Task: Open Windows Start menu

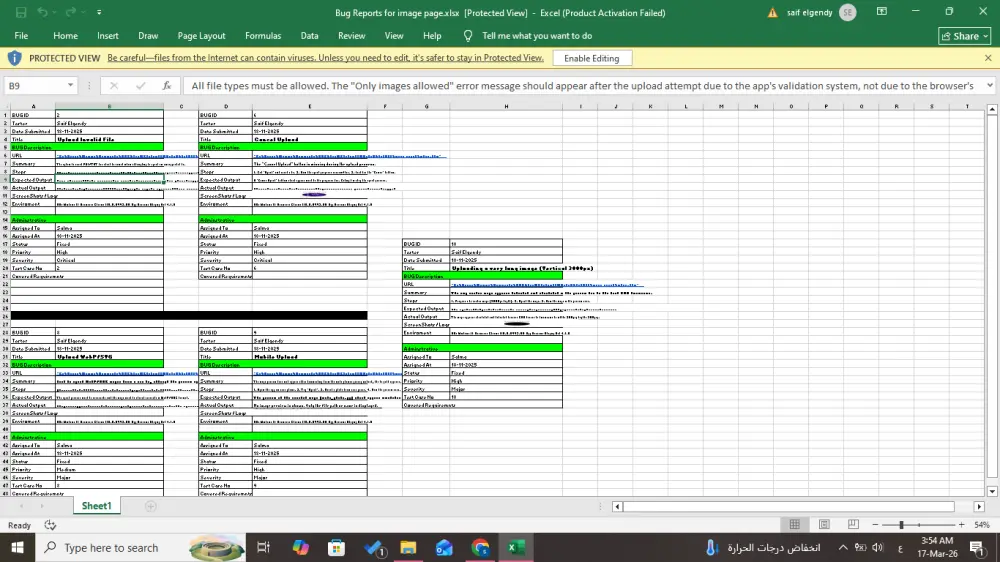Action: [x=17, y=547]
